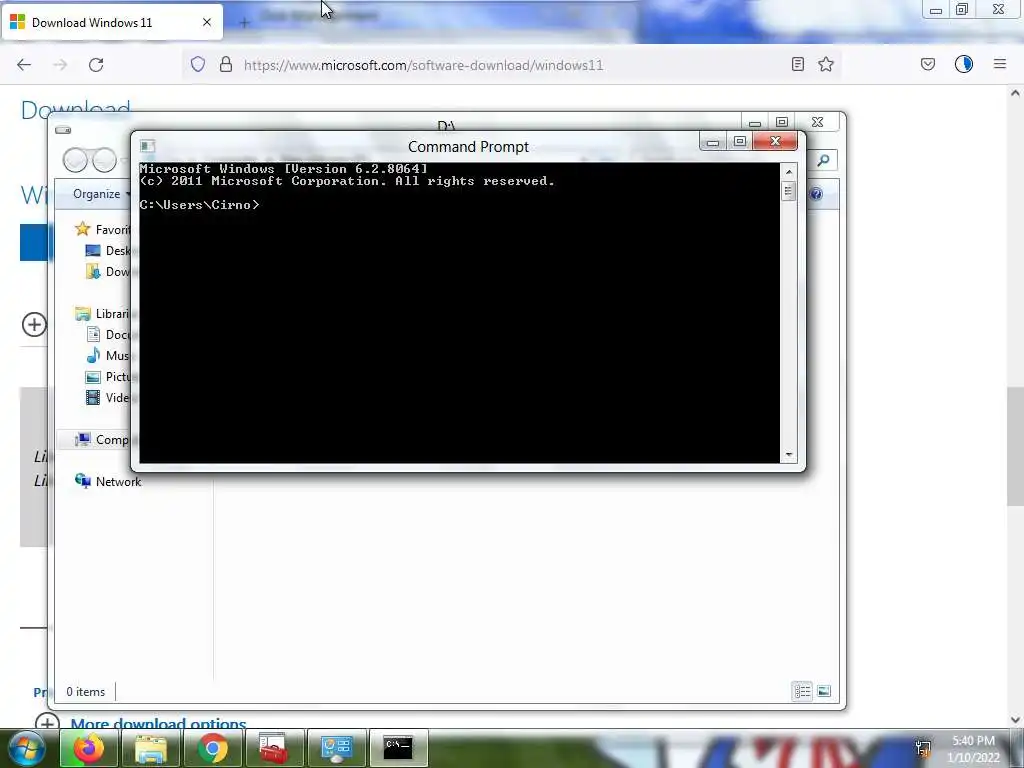Select Computer in Explorer navigation pane
The image size is (1024, 768).
click(101, 440)
